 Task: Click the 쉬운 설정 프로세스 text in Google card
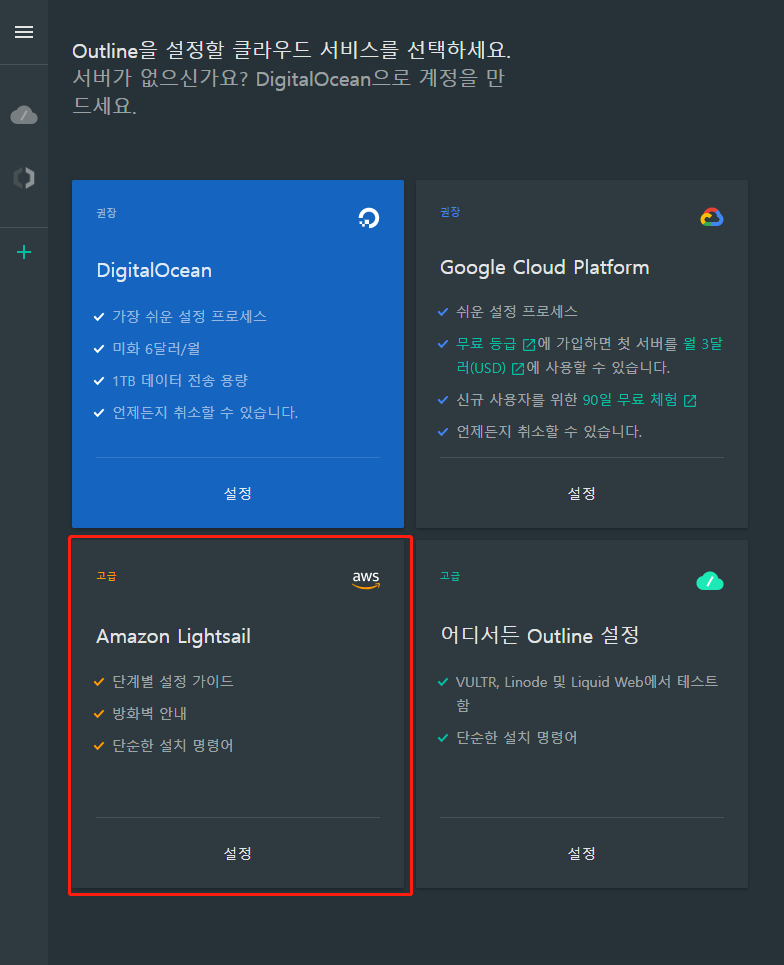(x=517, y=311)
